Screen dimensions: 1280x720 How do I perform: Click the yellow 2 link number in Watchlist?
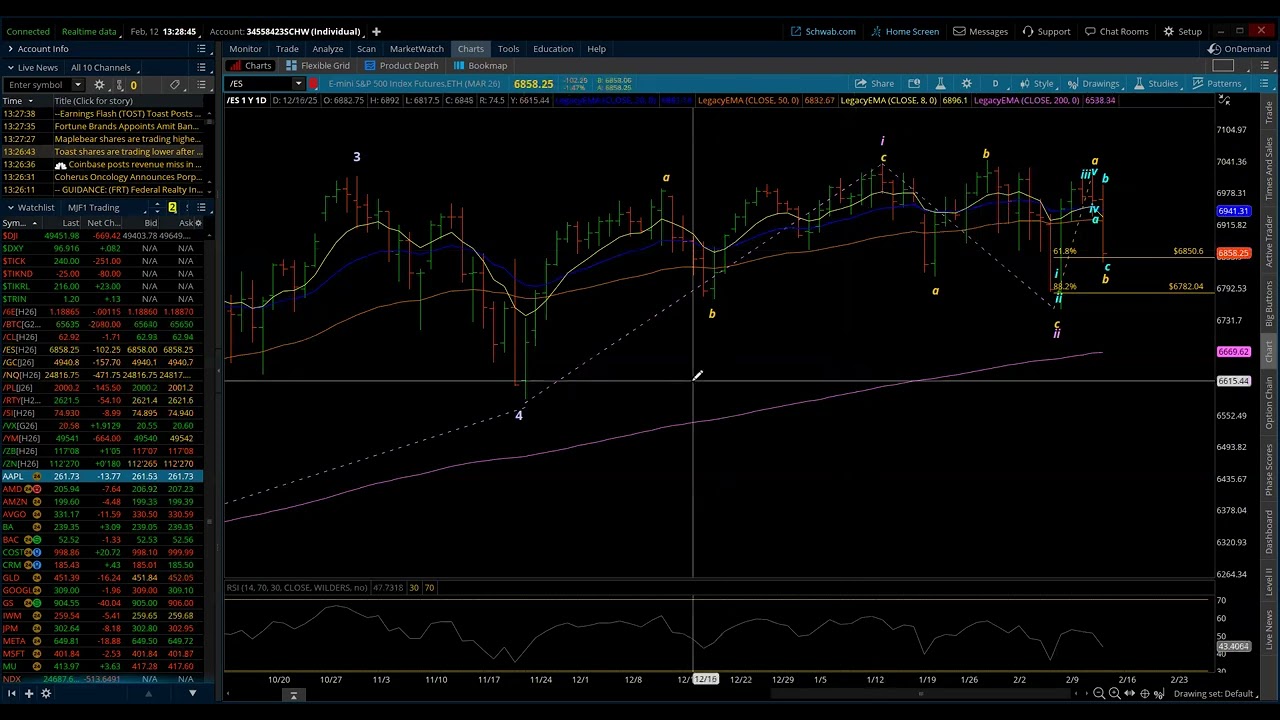[x=172, y=208]
